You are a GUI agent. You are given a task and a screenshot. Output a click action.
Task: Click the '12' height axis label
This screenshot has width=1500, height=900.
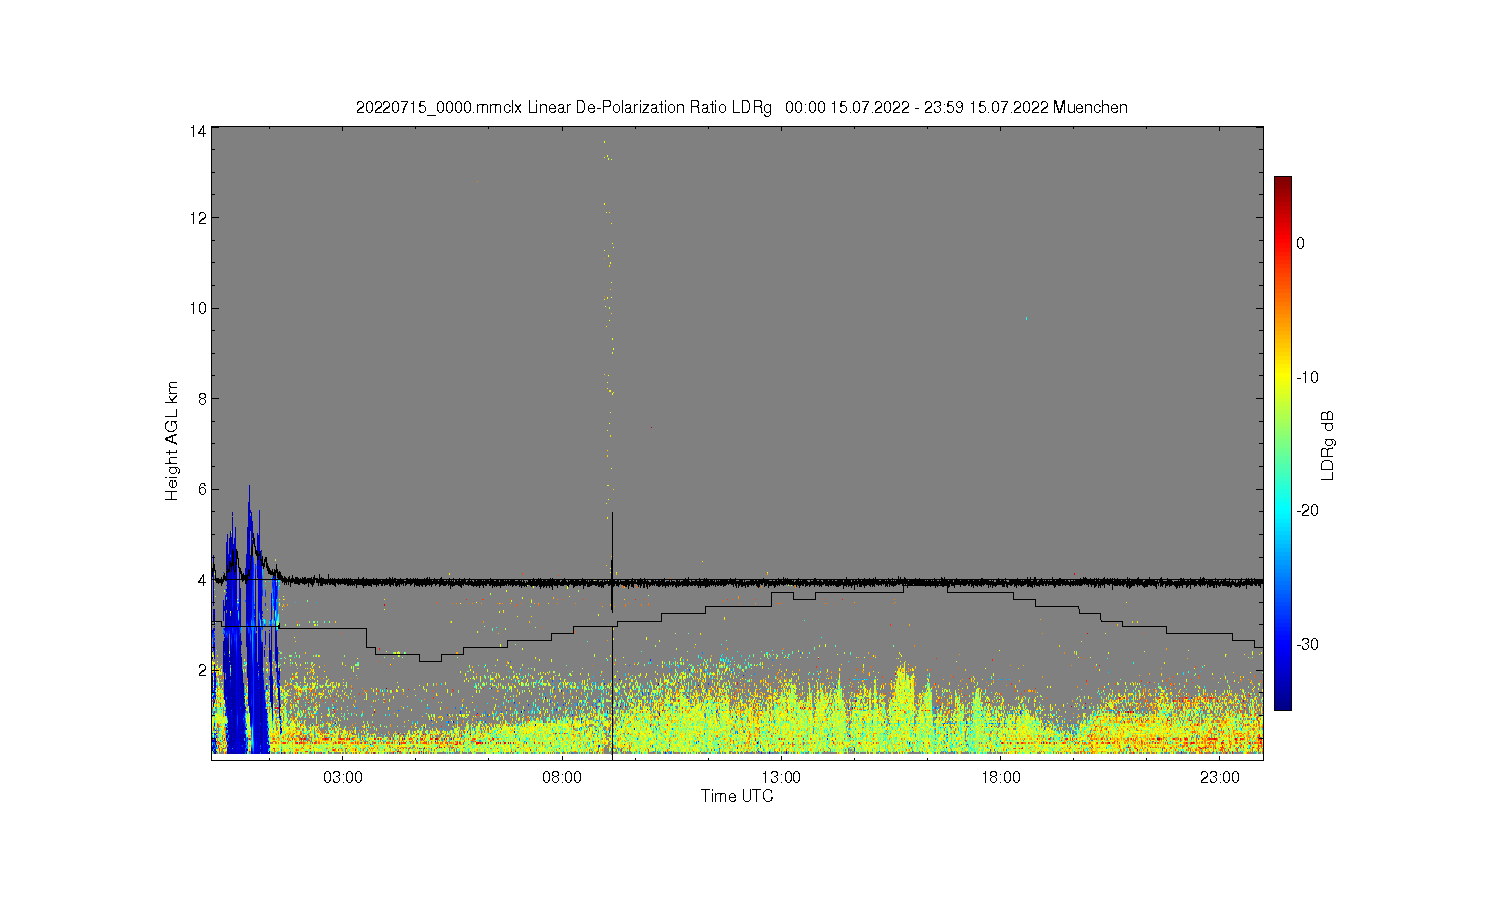coord(197,218)
